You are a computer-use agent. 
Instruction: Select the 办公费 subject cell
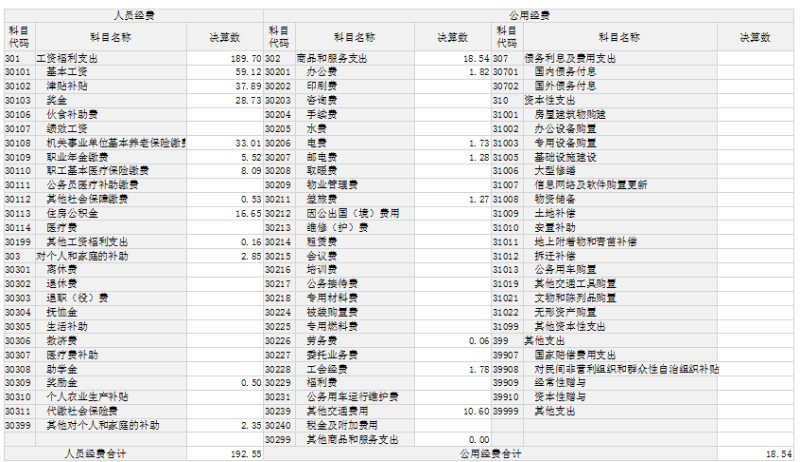321,73
